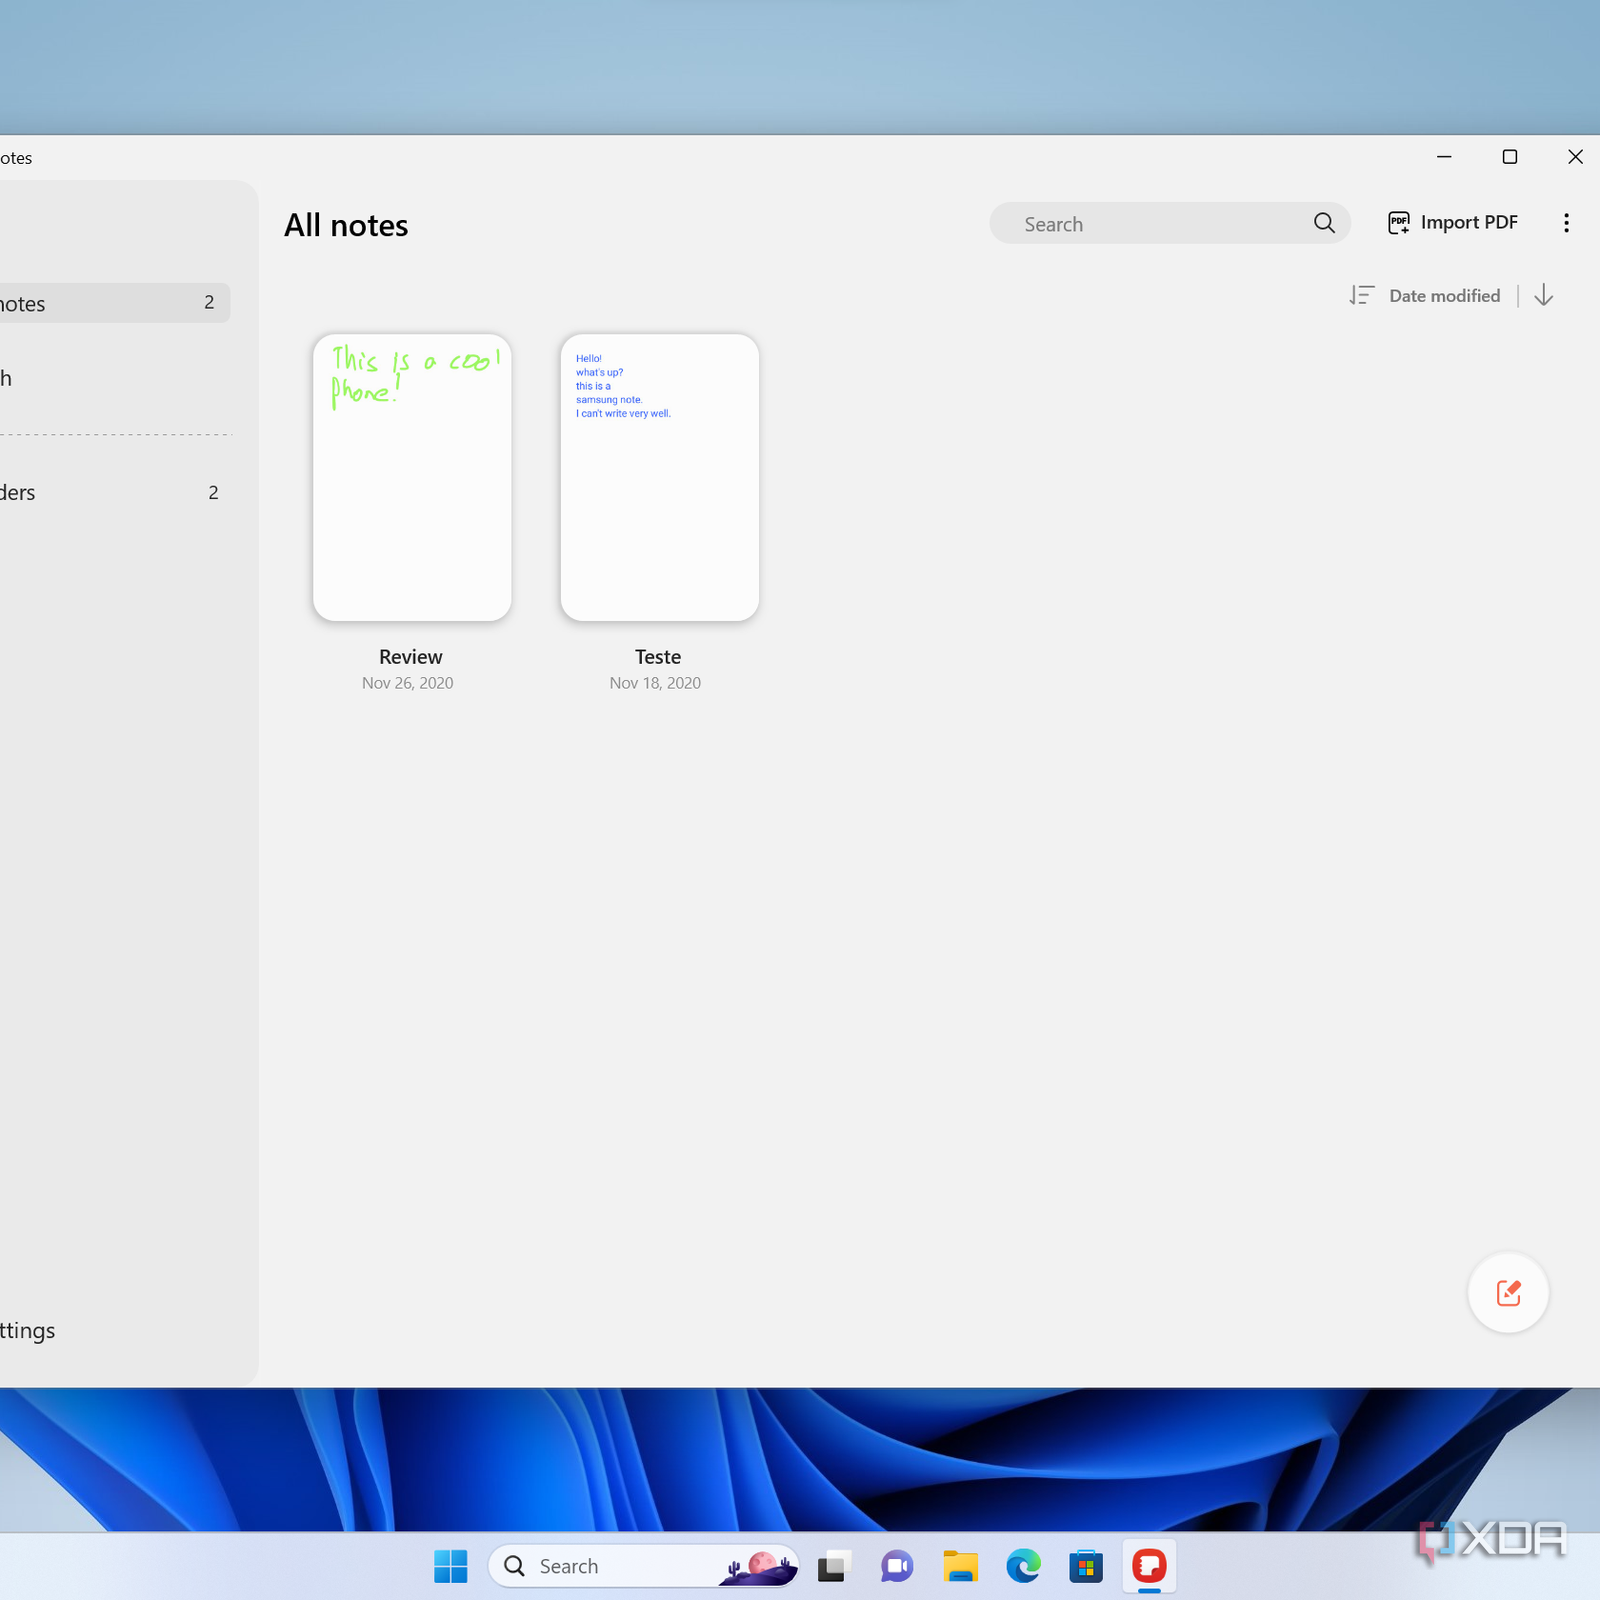Open the Review note thumbnail
Image resolution: width=1600 pixels, height=1600 pixels.
coord(412,477)
